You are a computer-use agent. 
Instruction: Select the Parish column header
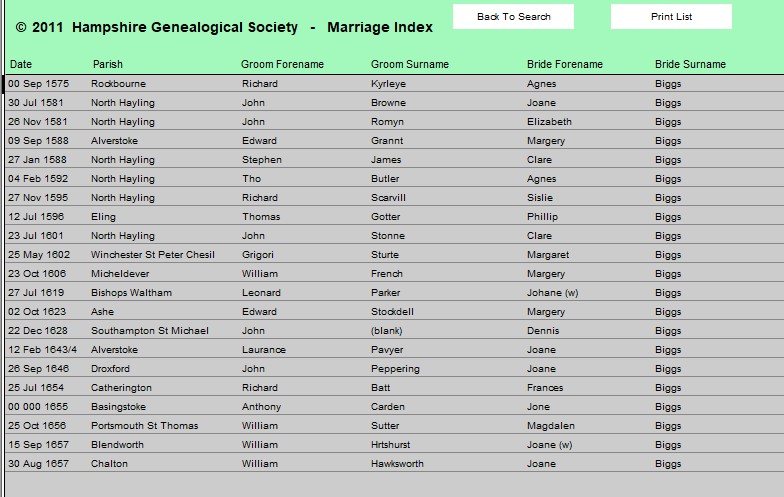click(108, 65)
